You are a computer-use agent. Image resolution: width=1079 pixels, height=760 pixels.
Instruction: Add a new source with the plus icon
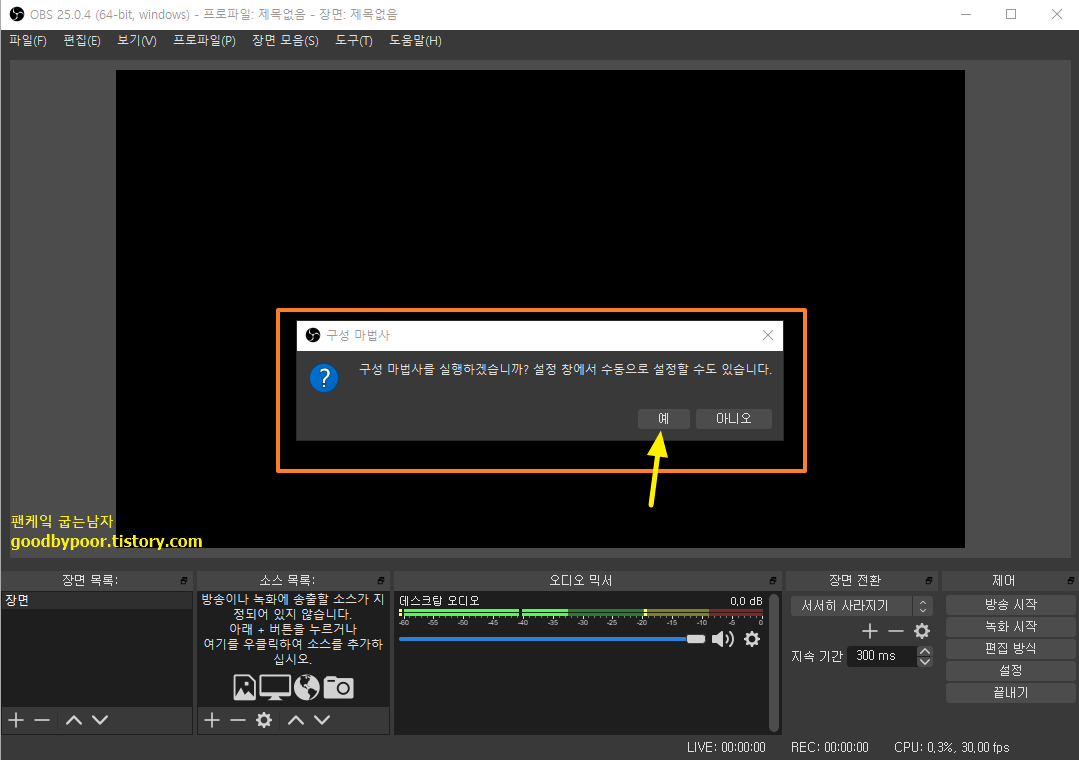(212, 720)
